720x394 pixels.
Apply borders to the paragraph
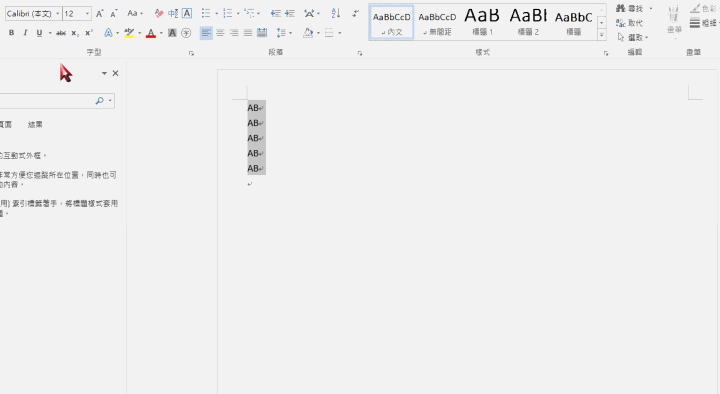329,33
